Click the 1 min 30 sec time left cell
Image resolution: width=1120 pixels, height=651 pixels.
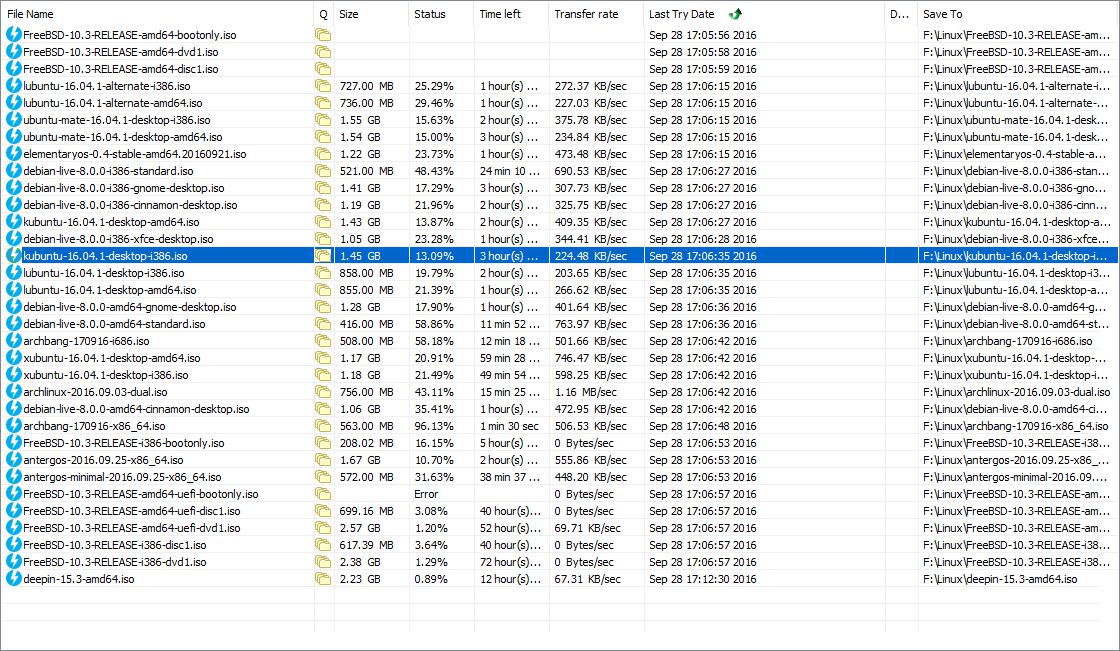tap(509, 426)
